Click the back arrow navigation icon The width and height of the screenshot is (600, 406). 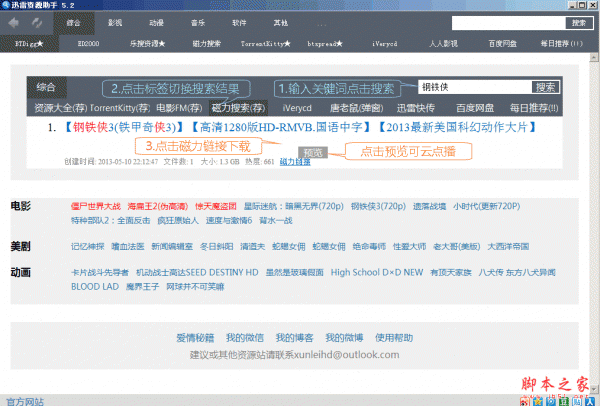(x=13, y=23)
